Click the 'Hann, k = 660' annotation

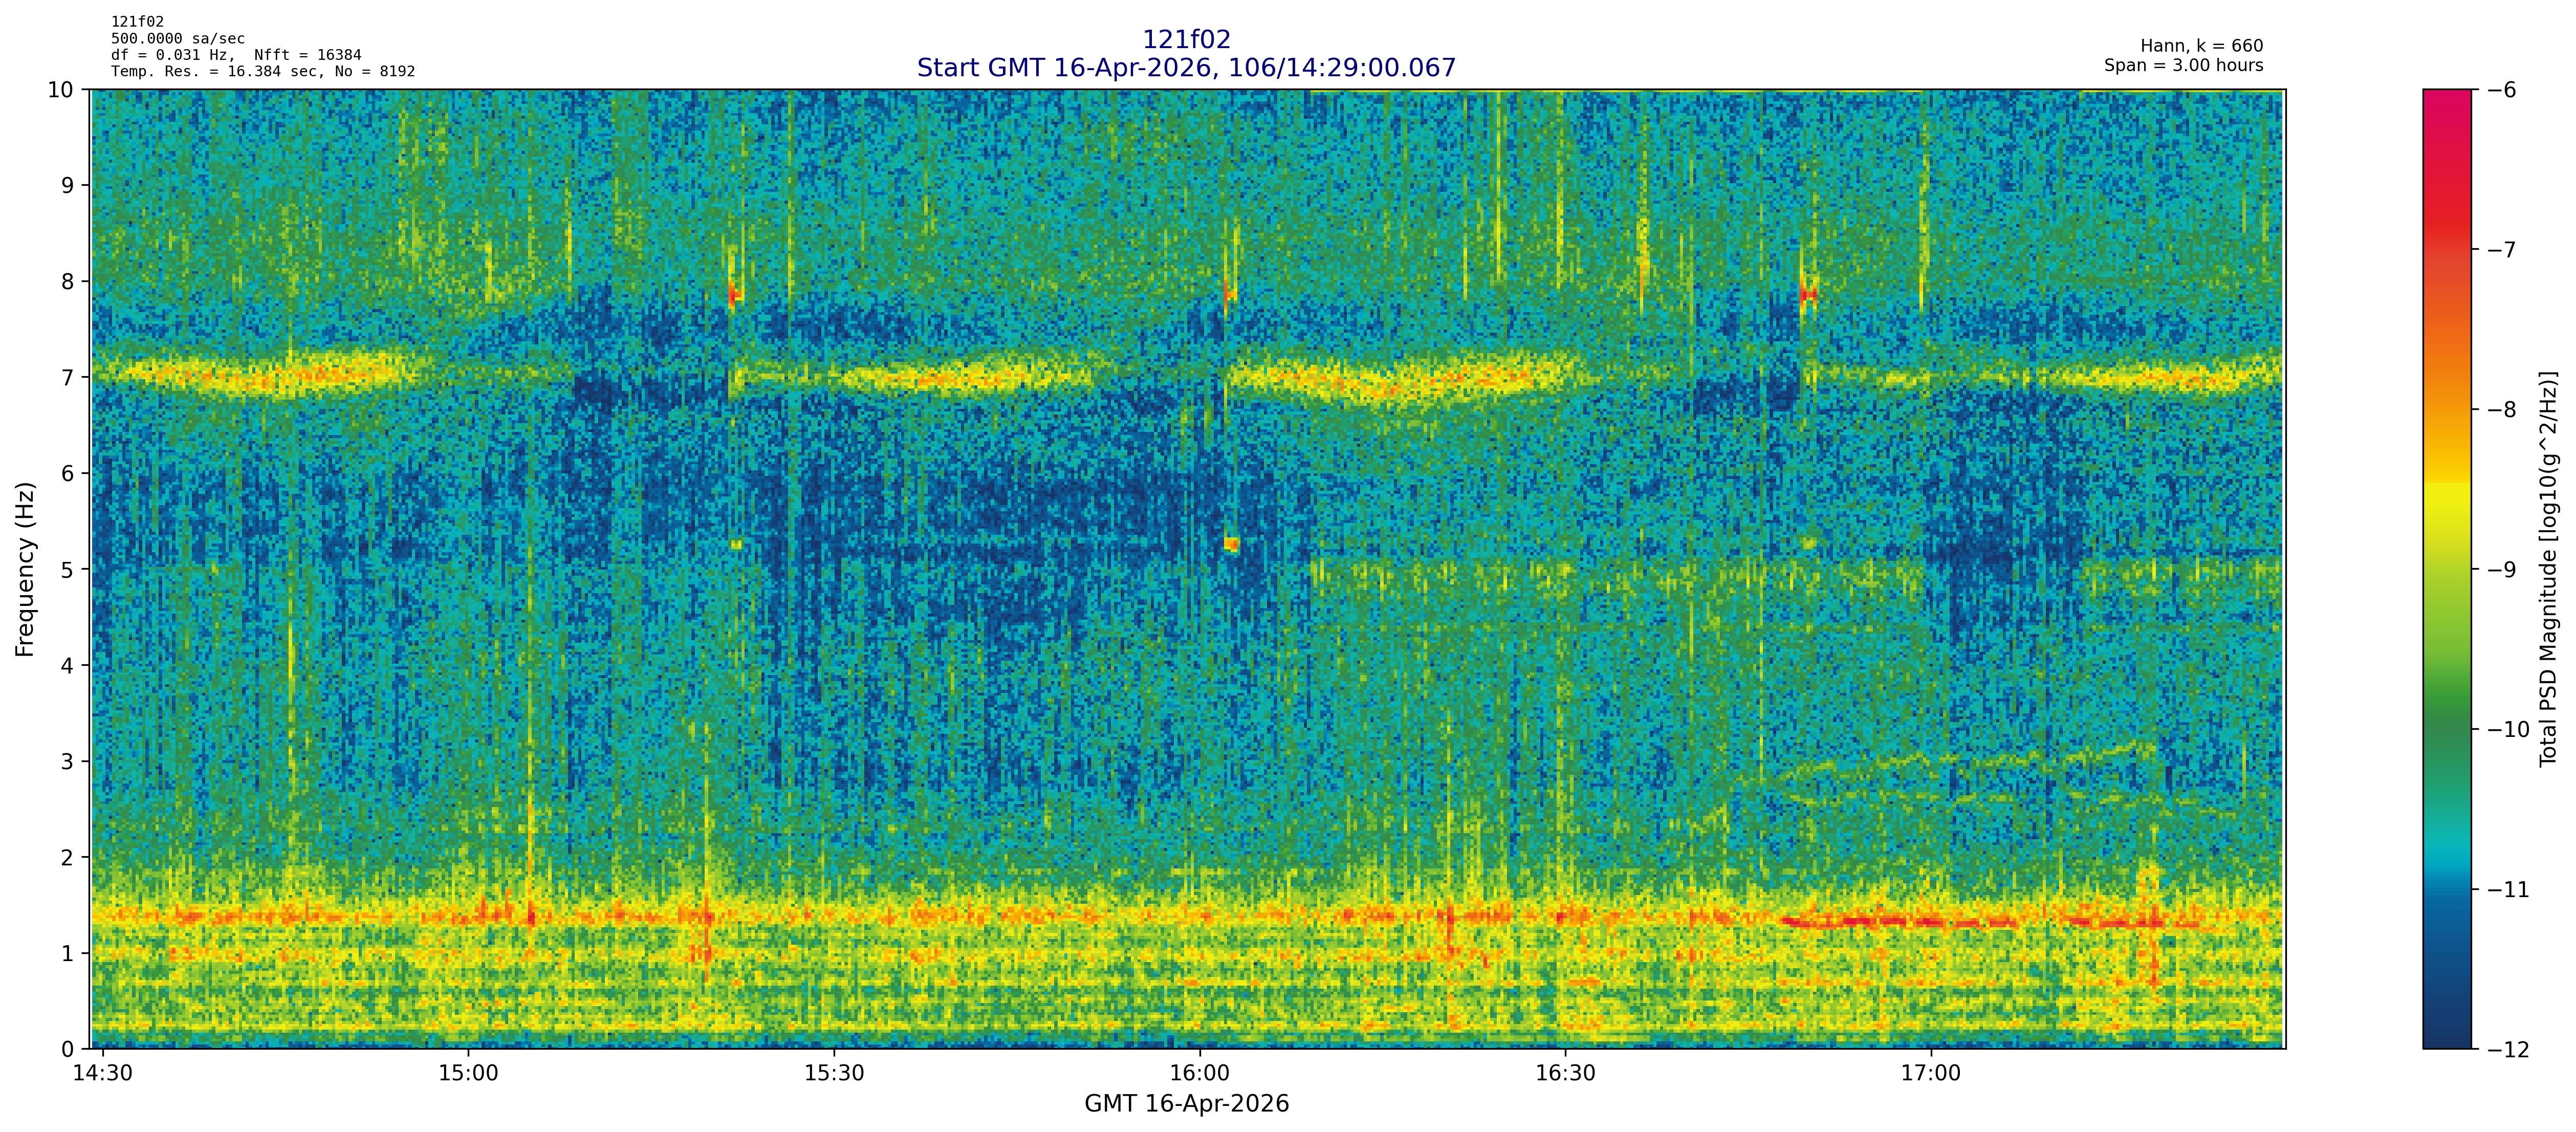(2201, 46)
